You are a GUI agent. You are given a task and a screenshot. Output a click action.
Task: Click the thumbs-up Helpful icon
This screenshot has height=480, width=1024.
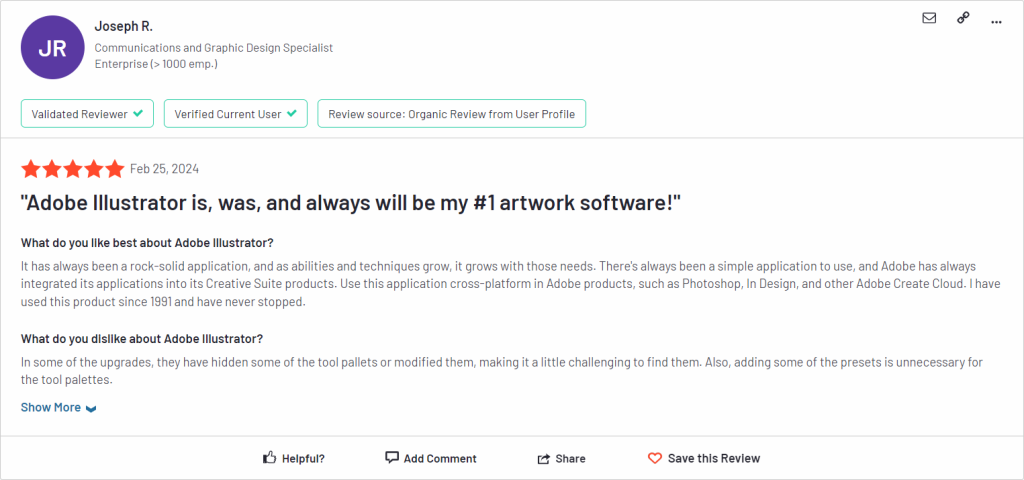point(270,458)
